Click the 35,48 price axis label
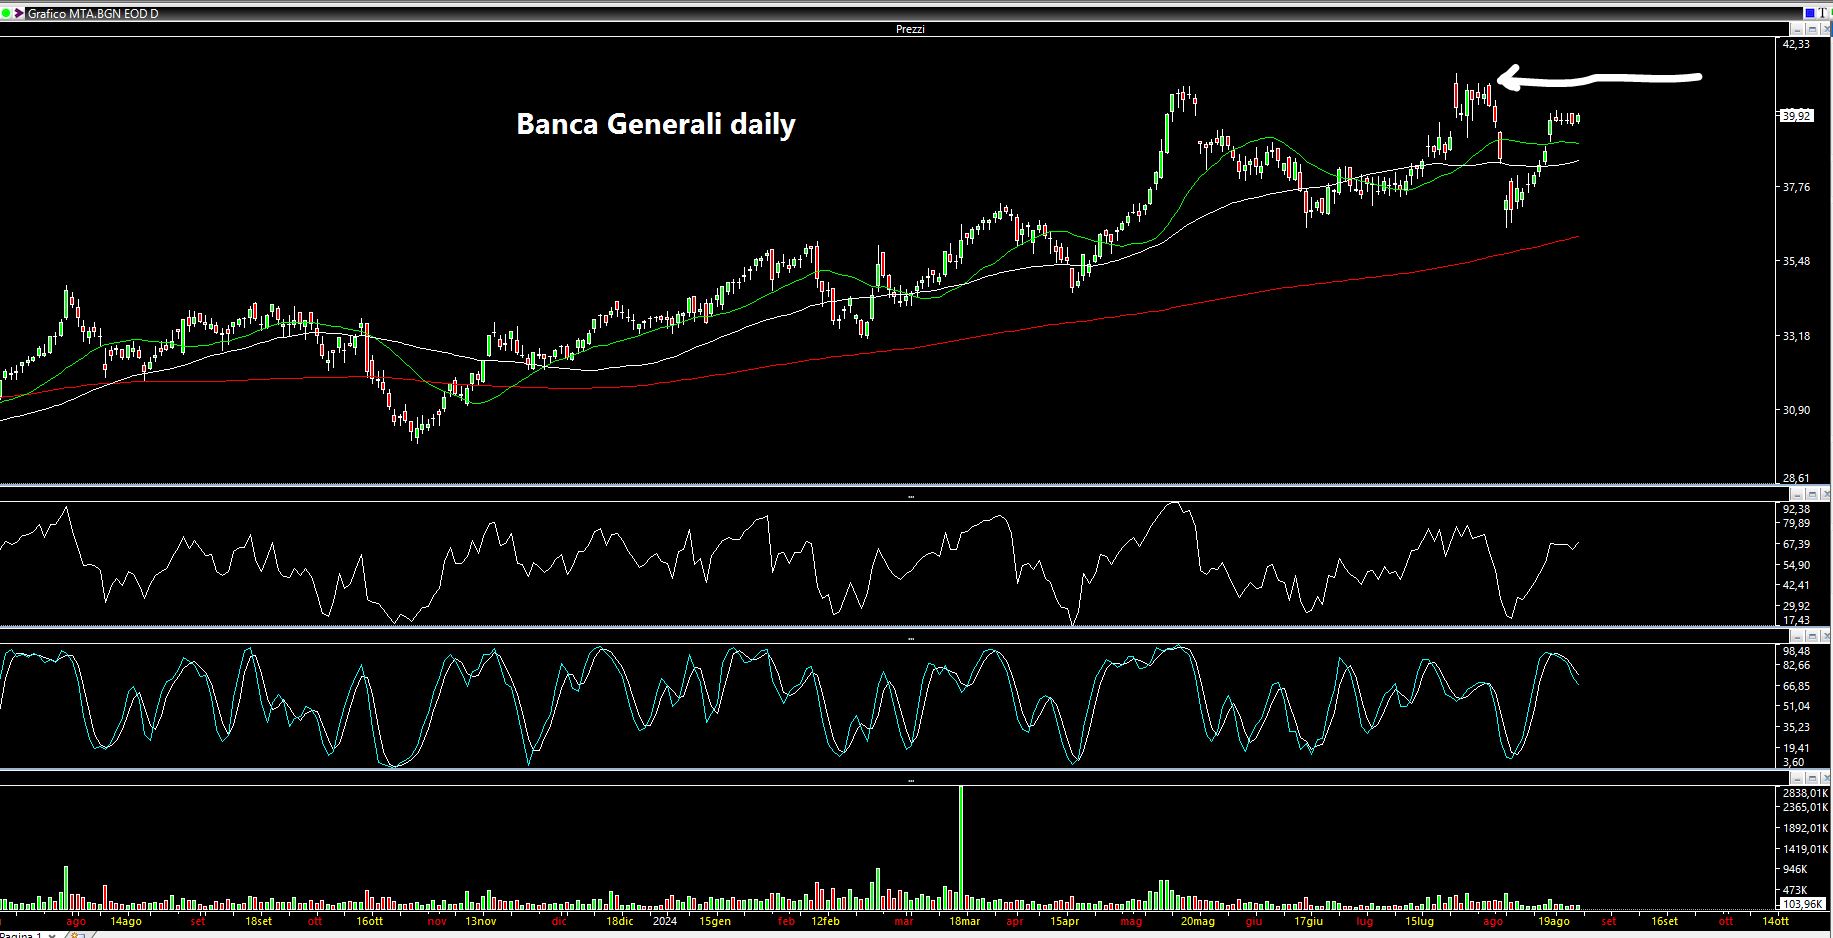1833x938 pixels. coord(1796,261)
